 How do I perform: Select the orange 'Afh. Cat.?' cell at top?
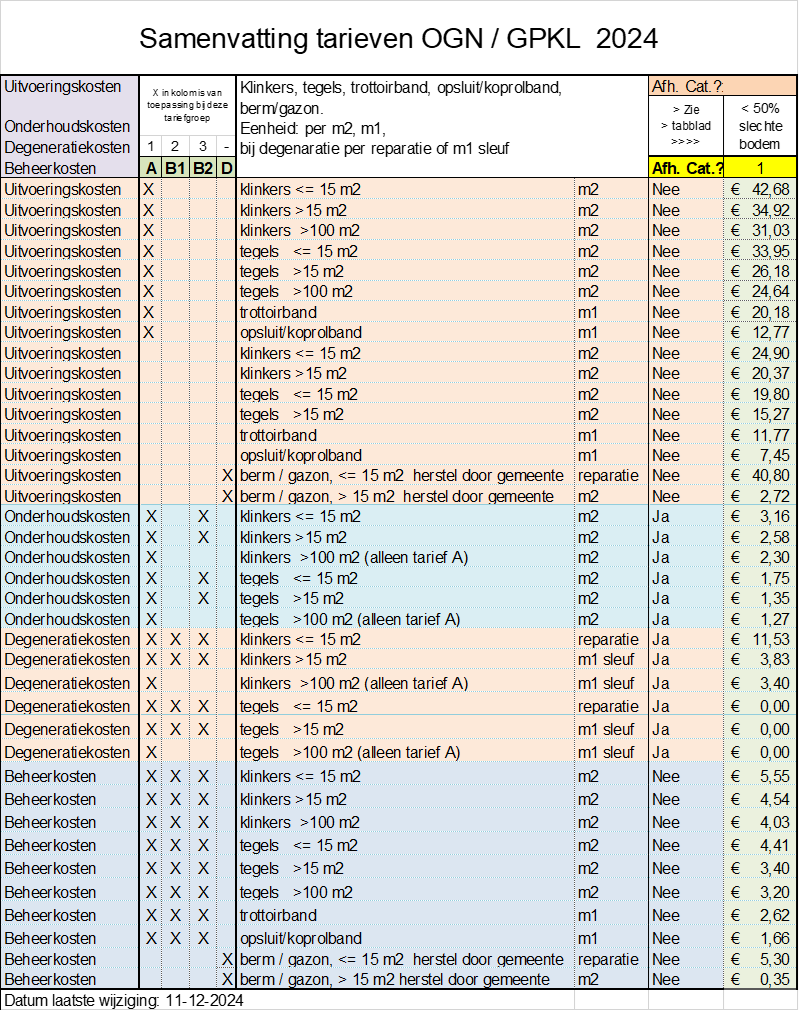click(722, 86)
